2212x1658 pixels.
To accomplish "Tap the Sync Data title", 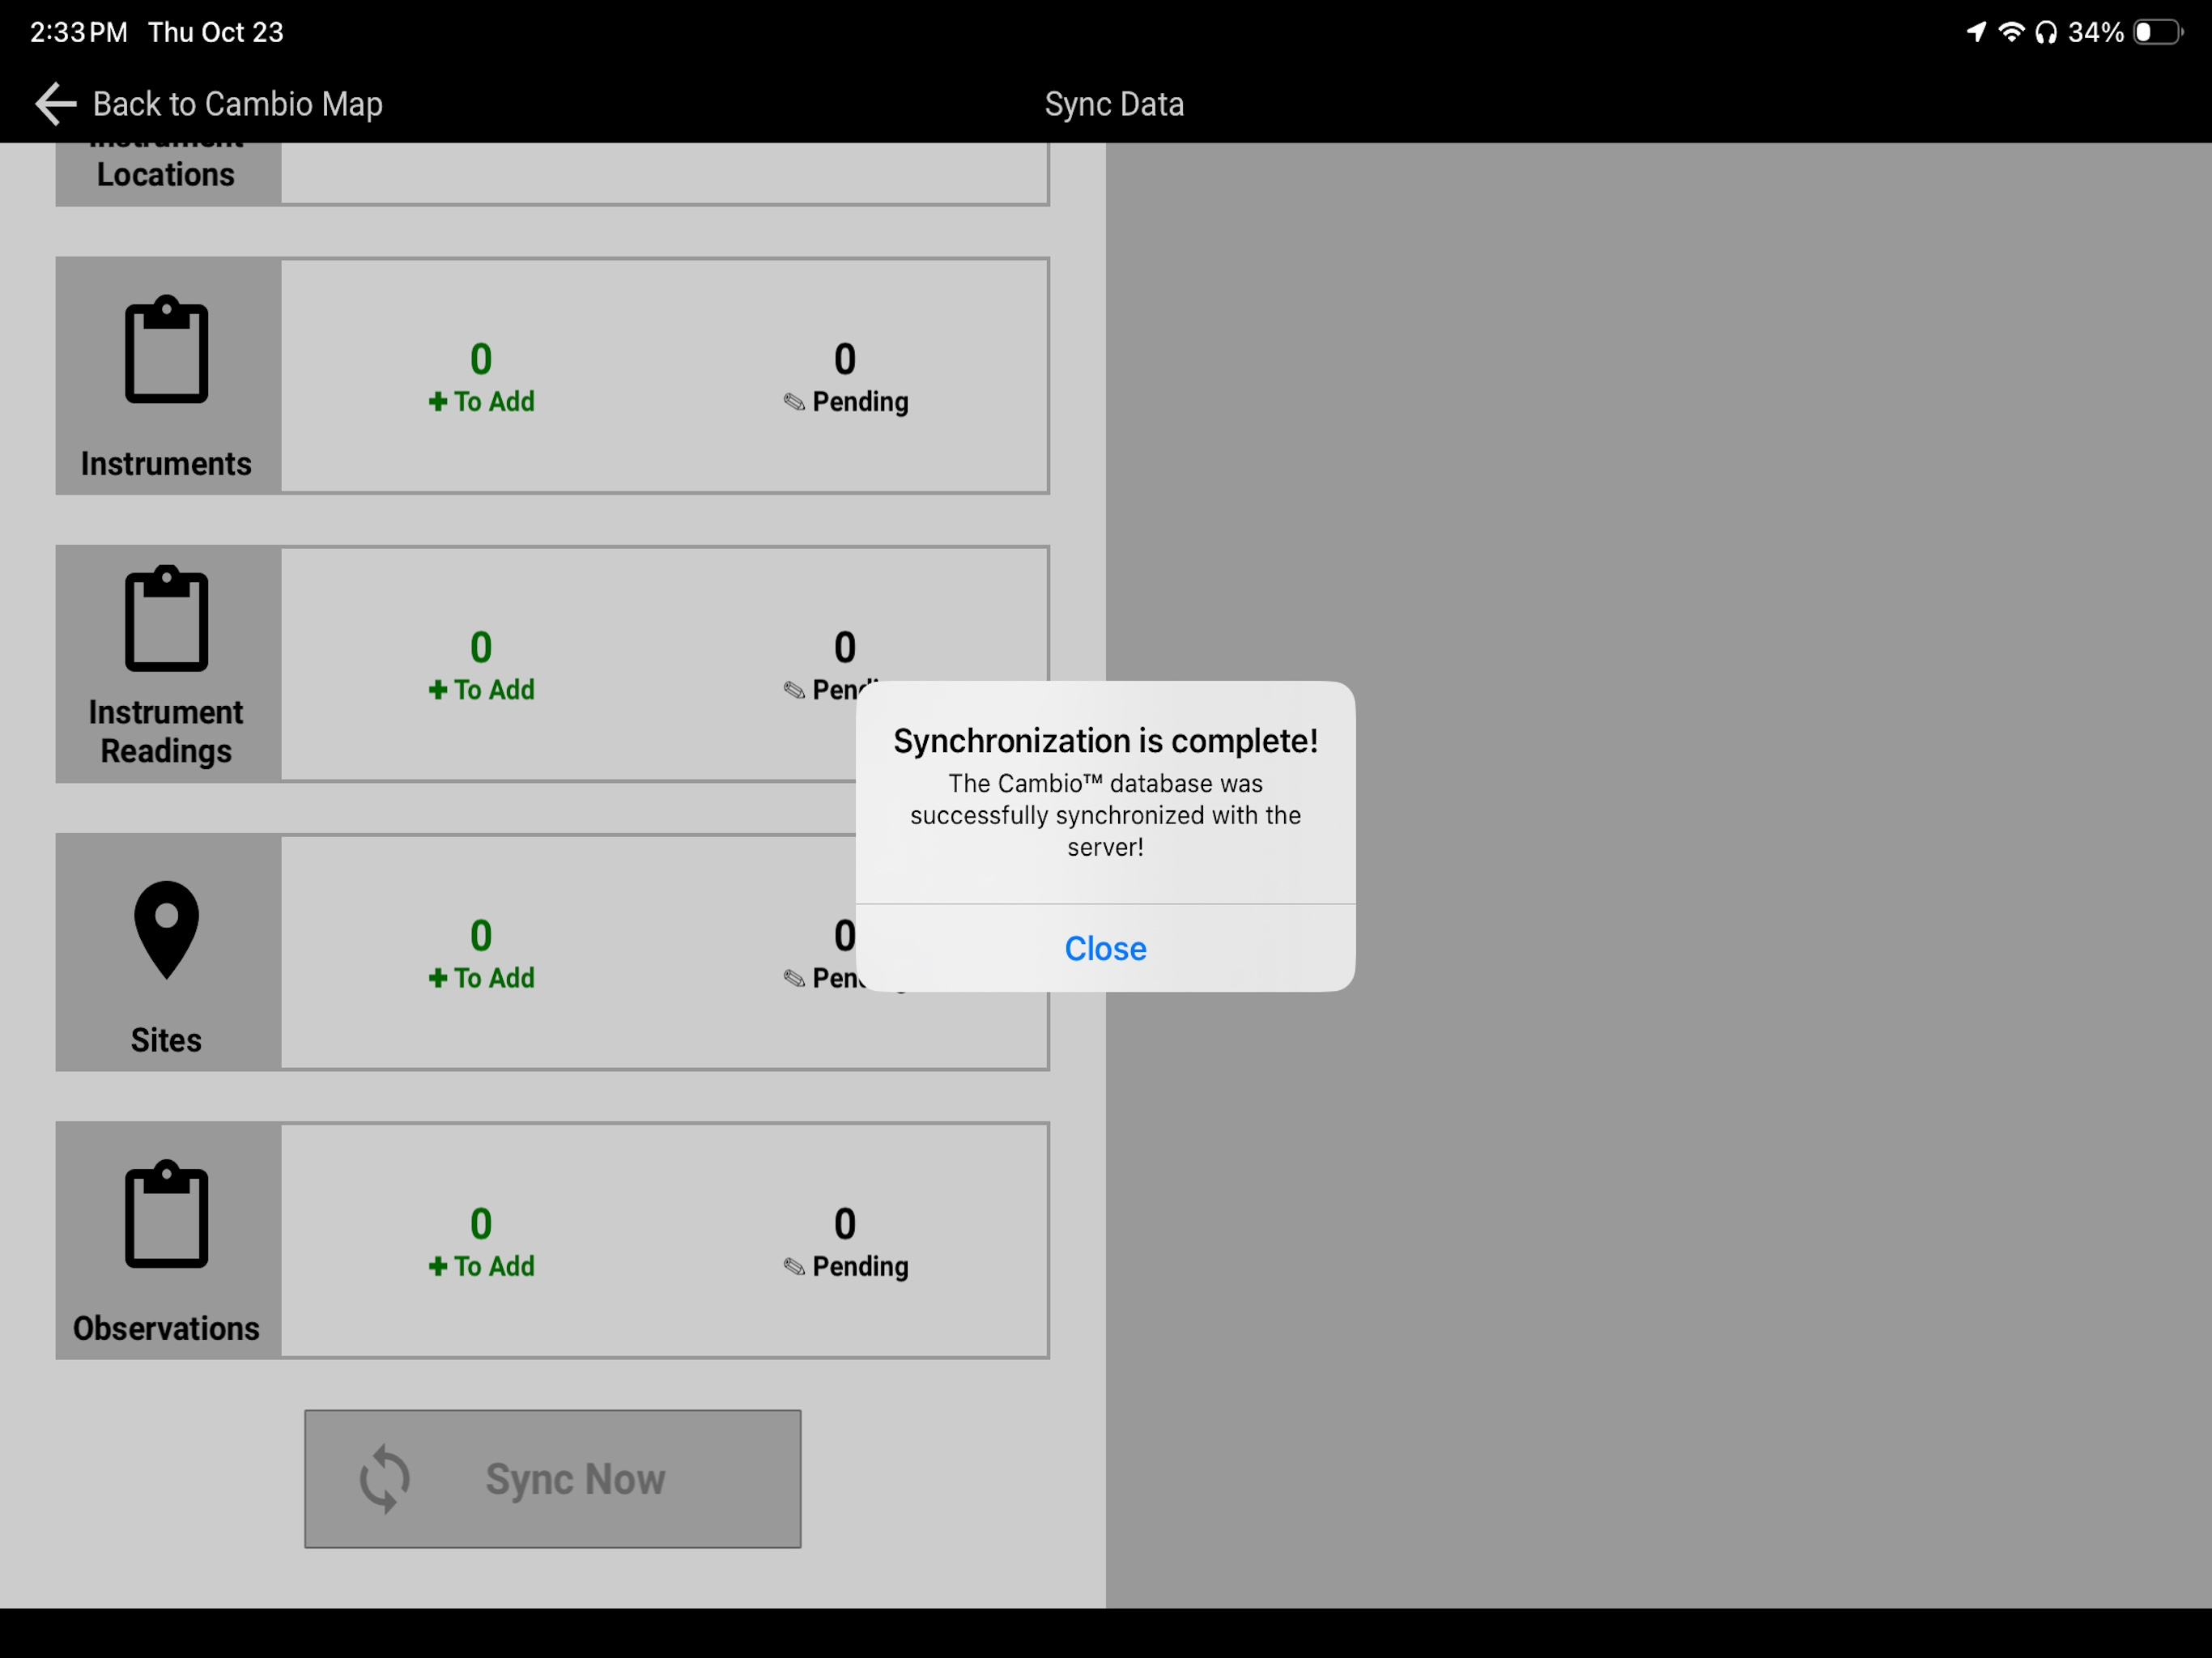I will click(x=1114, y=104).
